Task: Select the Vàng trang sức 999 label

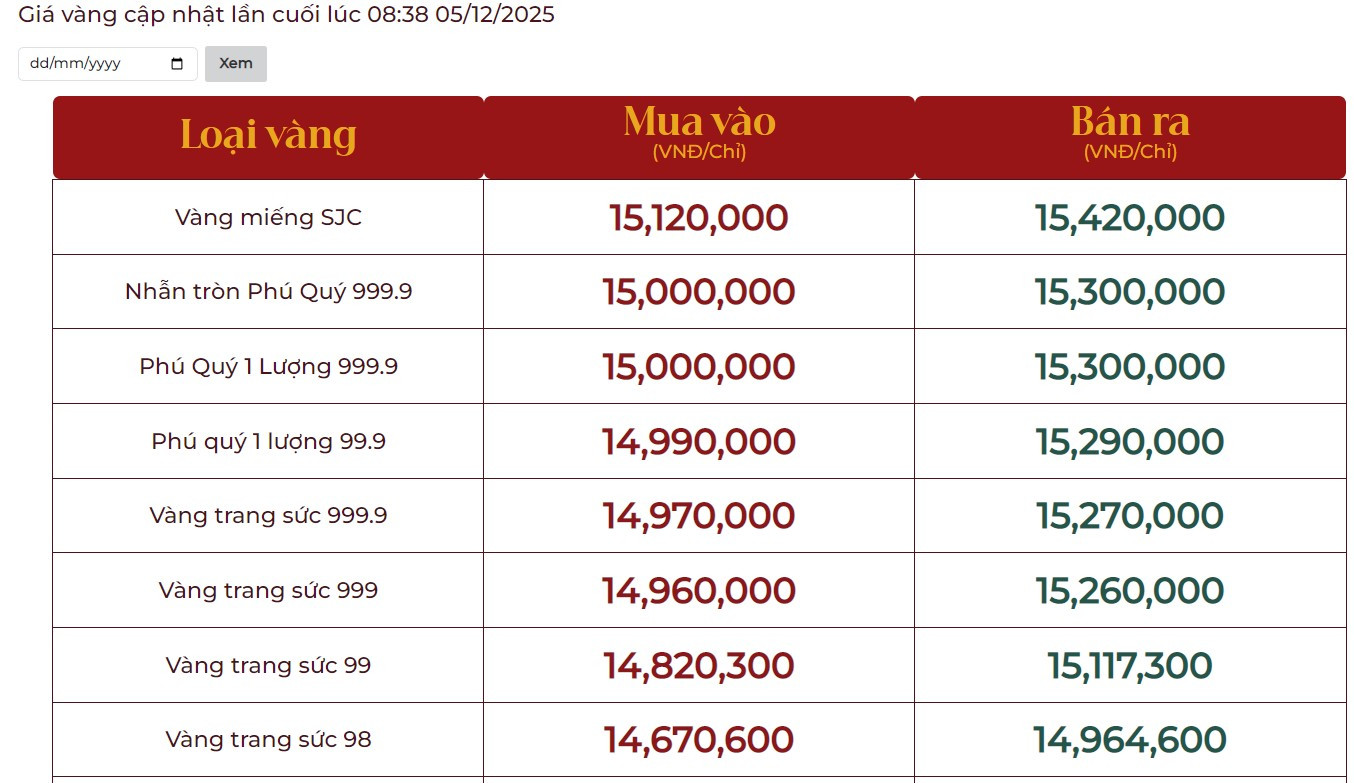Action: (x=268, y=590)
